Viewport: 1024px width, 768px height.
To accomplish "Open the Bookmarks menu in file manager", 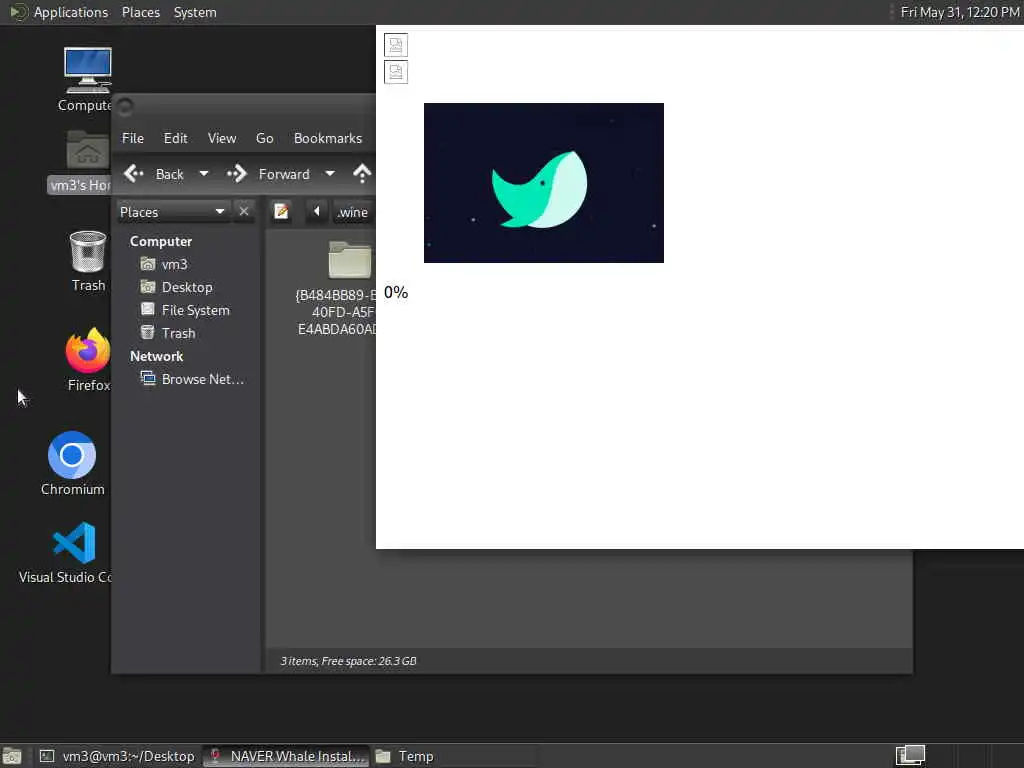I will point(328,138).
